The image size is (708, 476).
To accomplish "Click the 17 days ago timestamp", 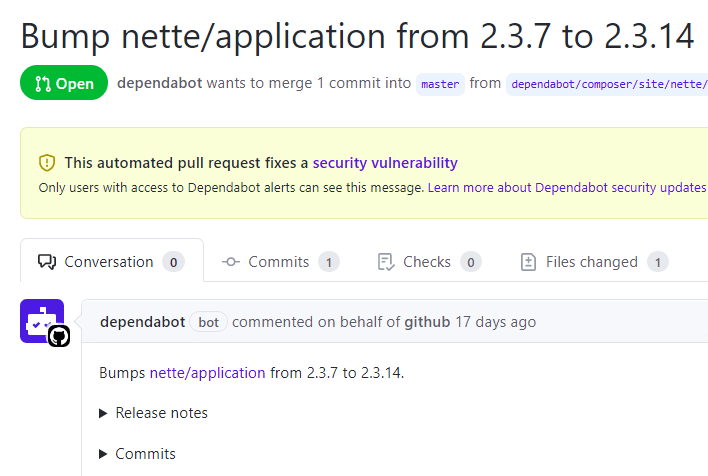I will pos(495,322).
